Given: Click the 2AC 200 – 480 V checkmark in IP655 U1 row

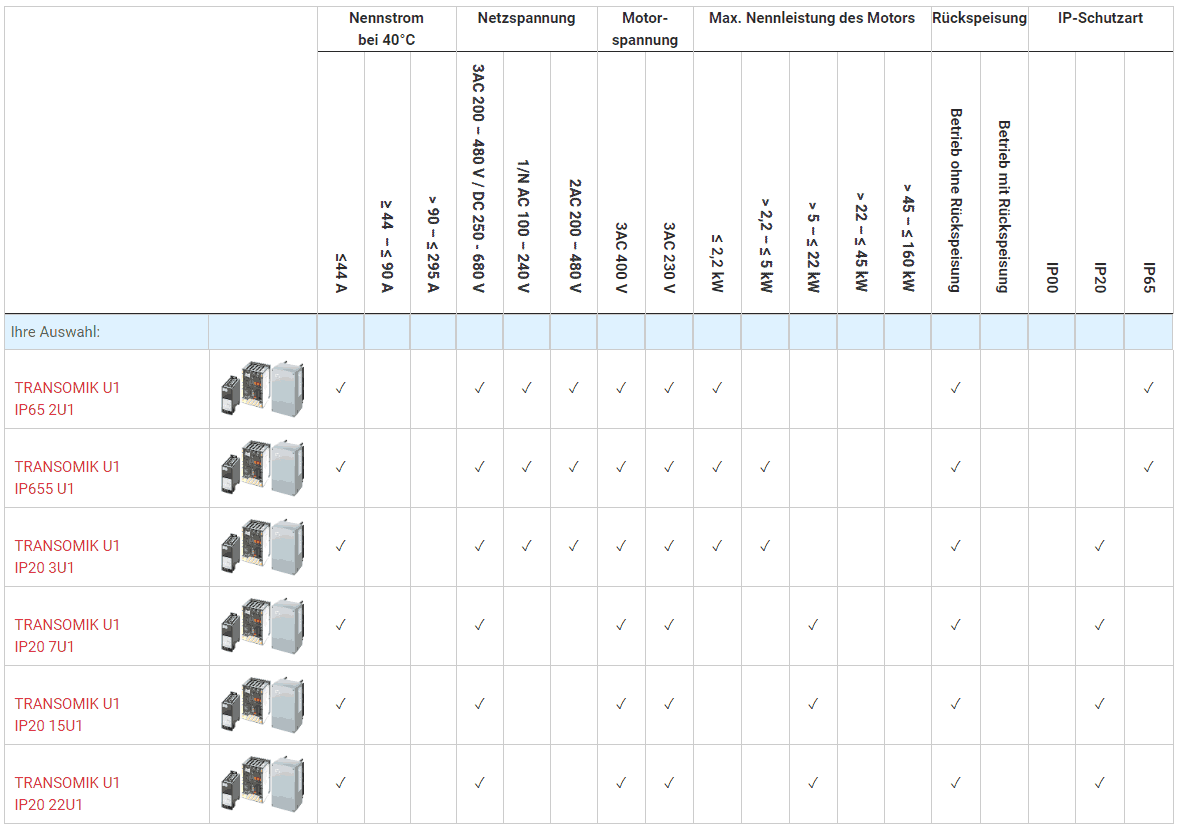Looking at the screenshot, I should (x=574, y=468).
